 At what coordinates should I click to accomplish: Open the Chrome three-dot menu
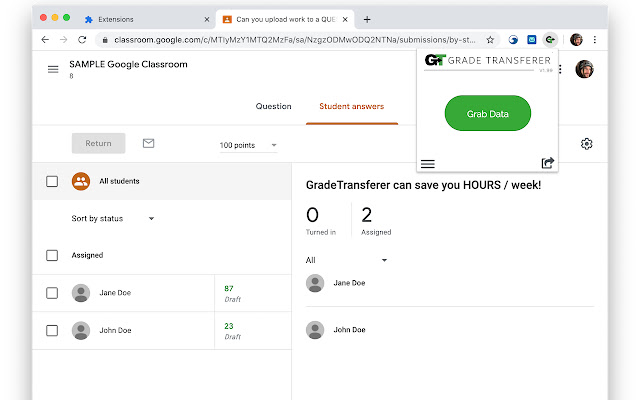point(595,40)
